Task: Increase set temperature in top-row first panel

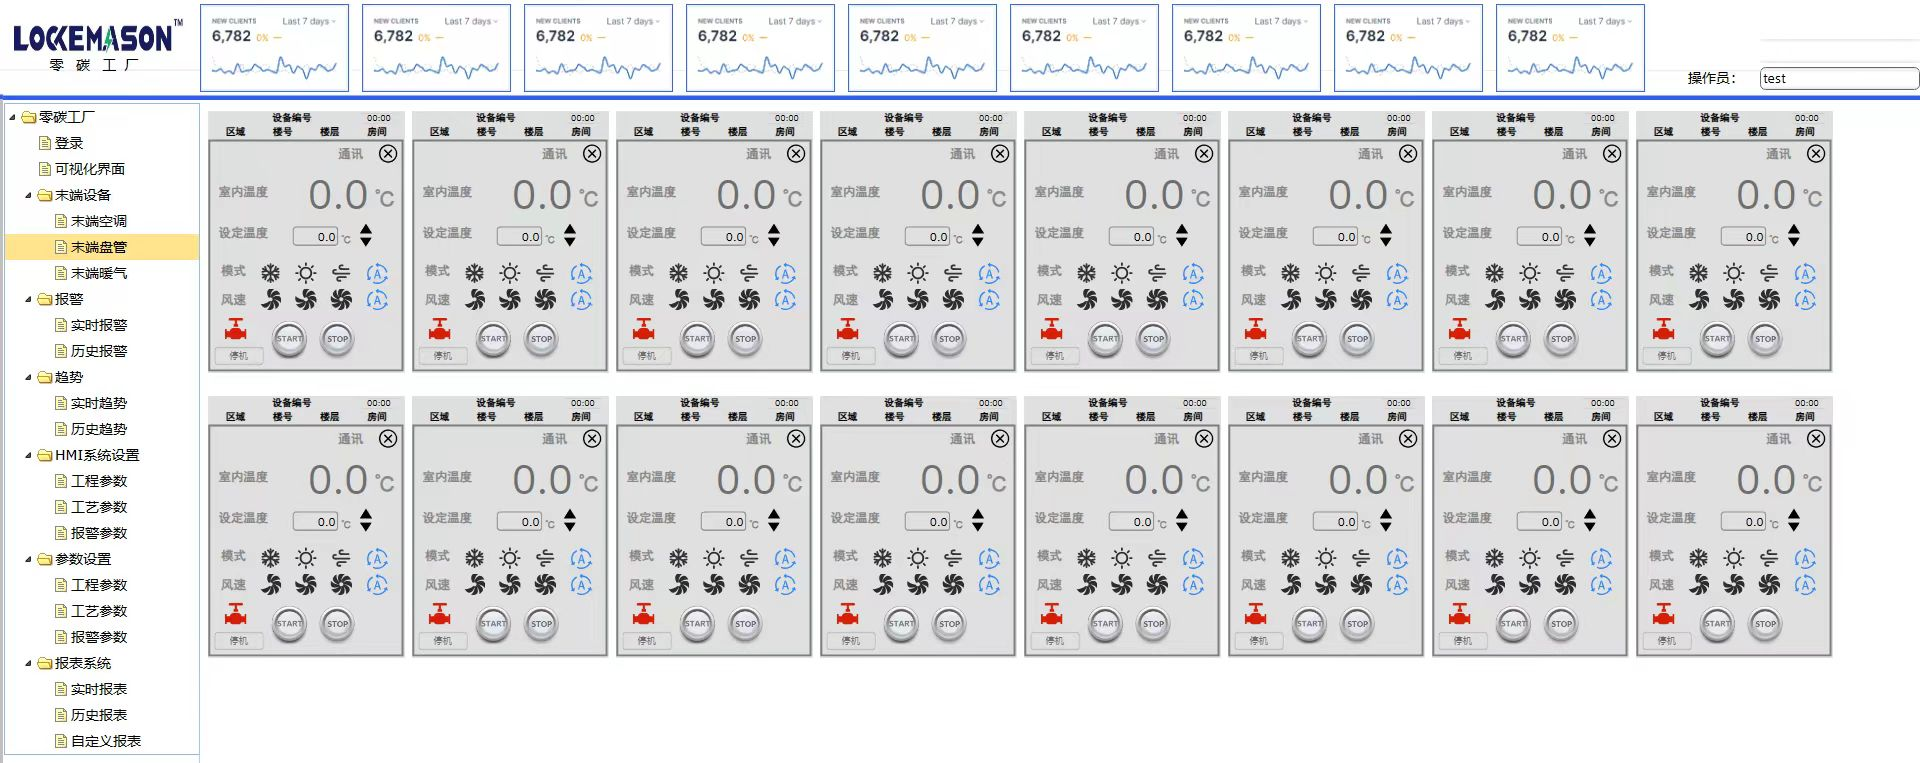Action: pos(366,229)
